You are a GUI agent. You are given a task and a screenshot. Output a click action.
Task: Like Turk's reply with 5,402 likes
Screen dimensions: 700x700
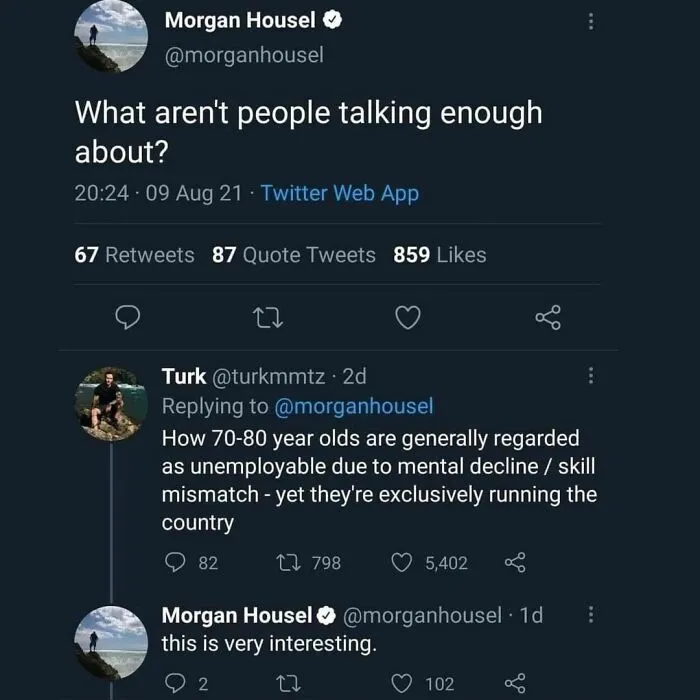click(x=401, y=562)
